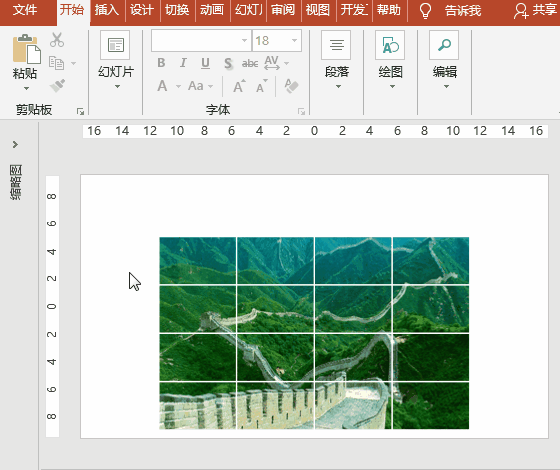560x470 pixels.
Task: Open the 开发工具 ribbon tab
Action: coord(354,10)
